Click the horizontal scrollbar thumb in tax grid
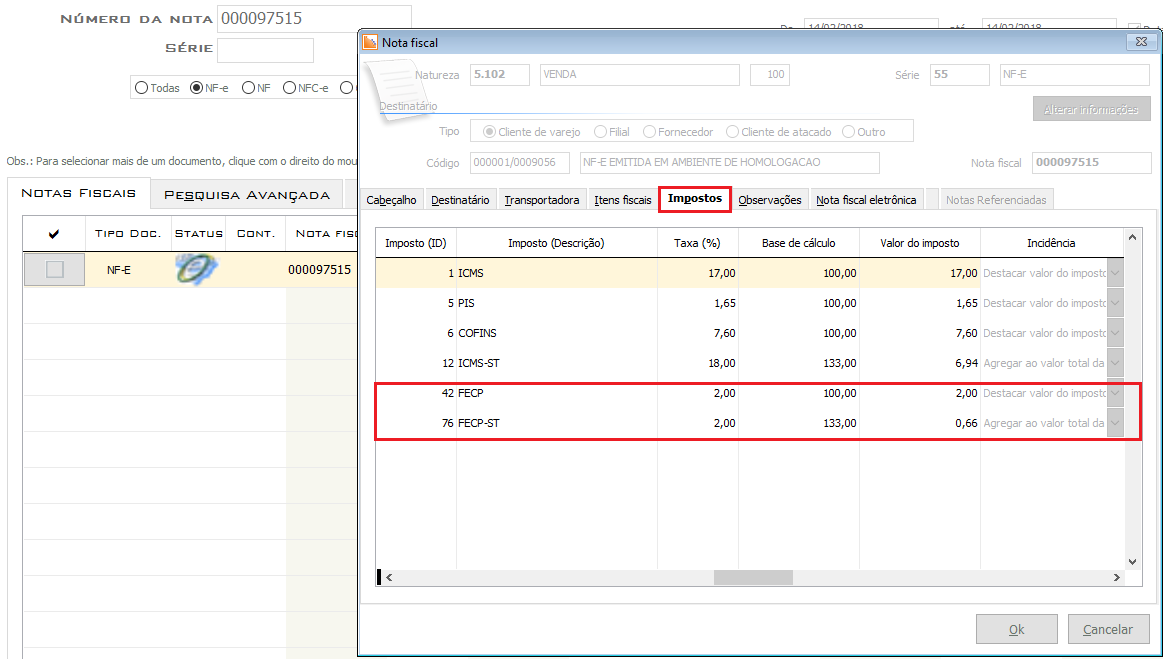This screenshot has width=1163, height=659. coord(753,577)
